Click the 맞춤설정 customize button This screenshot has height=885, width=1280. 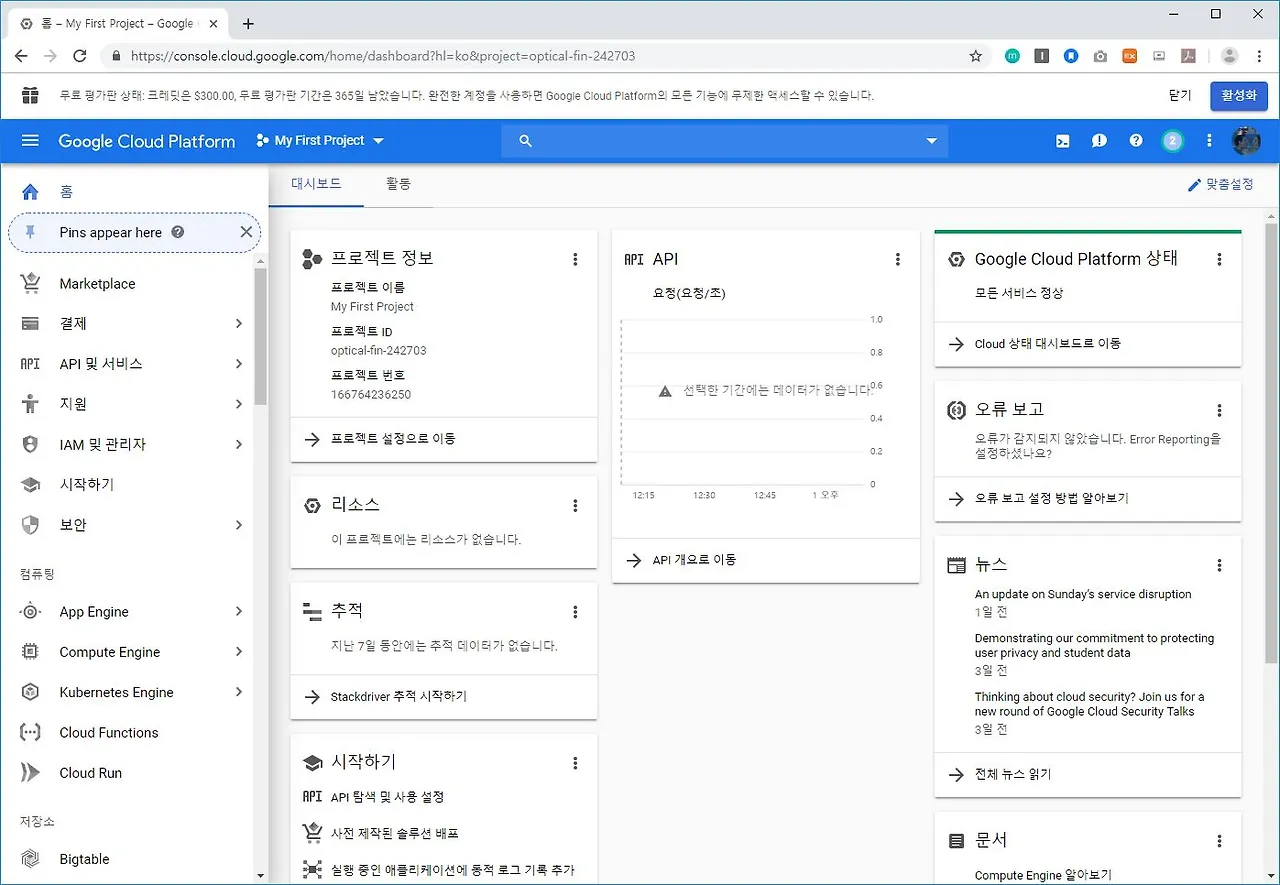pos(1220,185)
